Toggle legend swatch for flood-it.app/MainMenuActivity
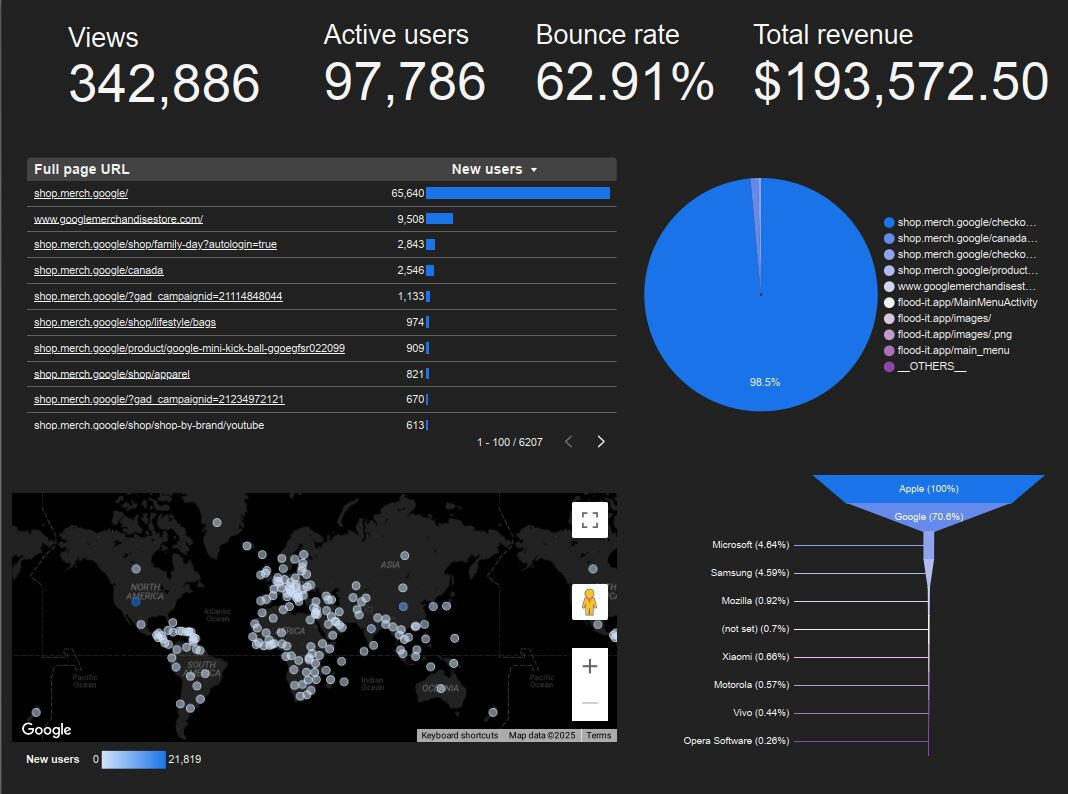The image size is (1068, 794). (889, 302)
